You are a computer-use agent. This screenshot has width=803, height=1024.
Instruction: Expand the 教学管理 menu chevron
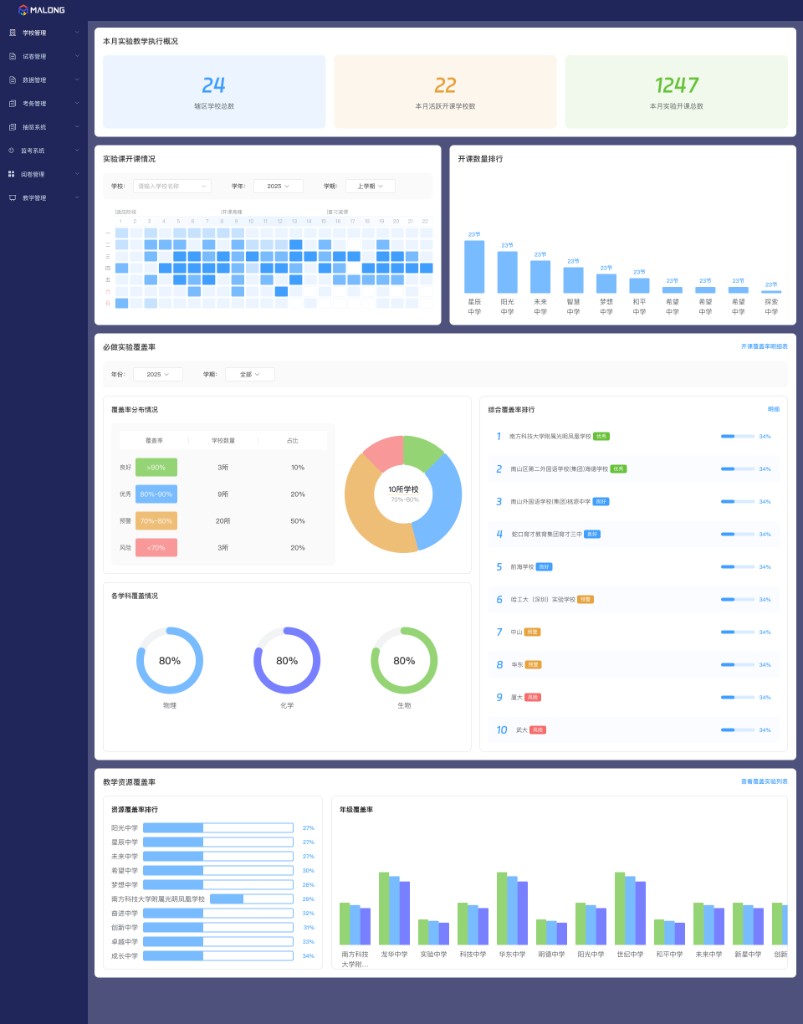coord(77,197)
